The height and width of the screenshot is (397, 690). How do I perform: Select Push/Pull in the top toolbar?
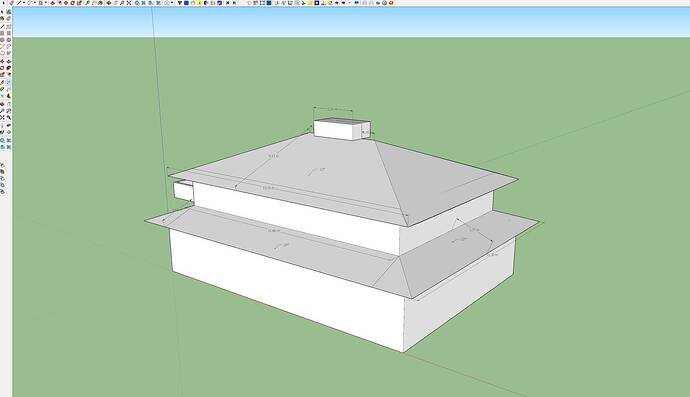click(52, 3)
